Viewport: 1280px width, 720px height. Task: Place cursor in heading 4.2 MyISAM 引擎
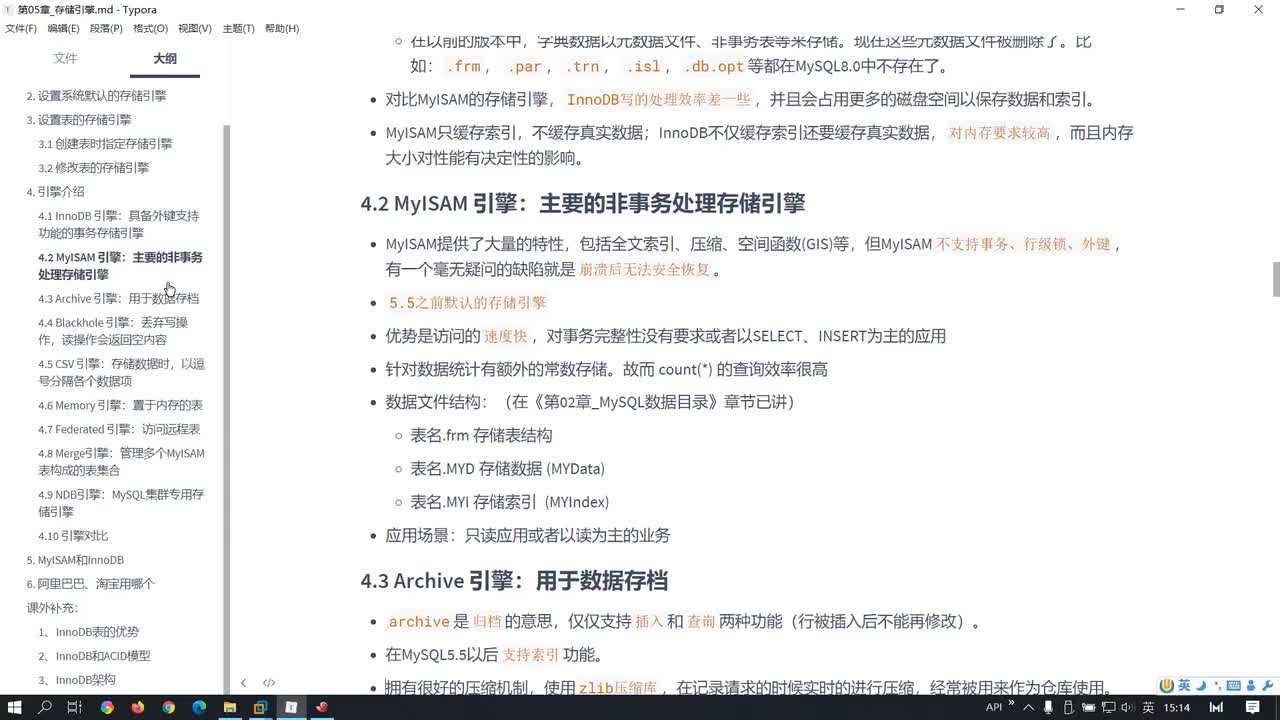[x=582, y=203]
